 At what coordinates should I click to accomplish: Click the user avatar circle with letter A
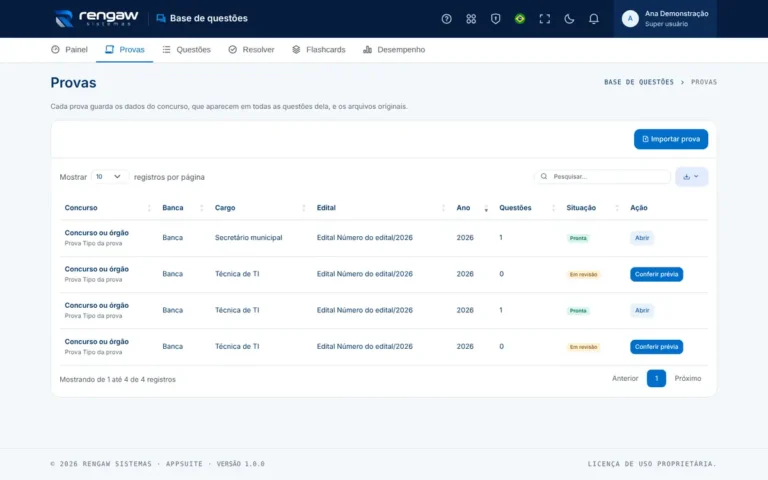pos(630,19)
